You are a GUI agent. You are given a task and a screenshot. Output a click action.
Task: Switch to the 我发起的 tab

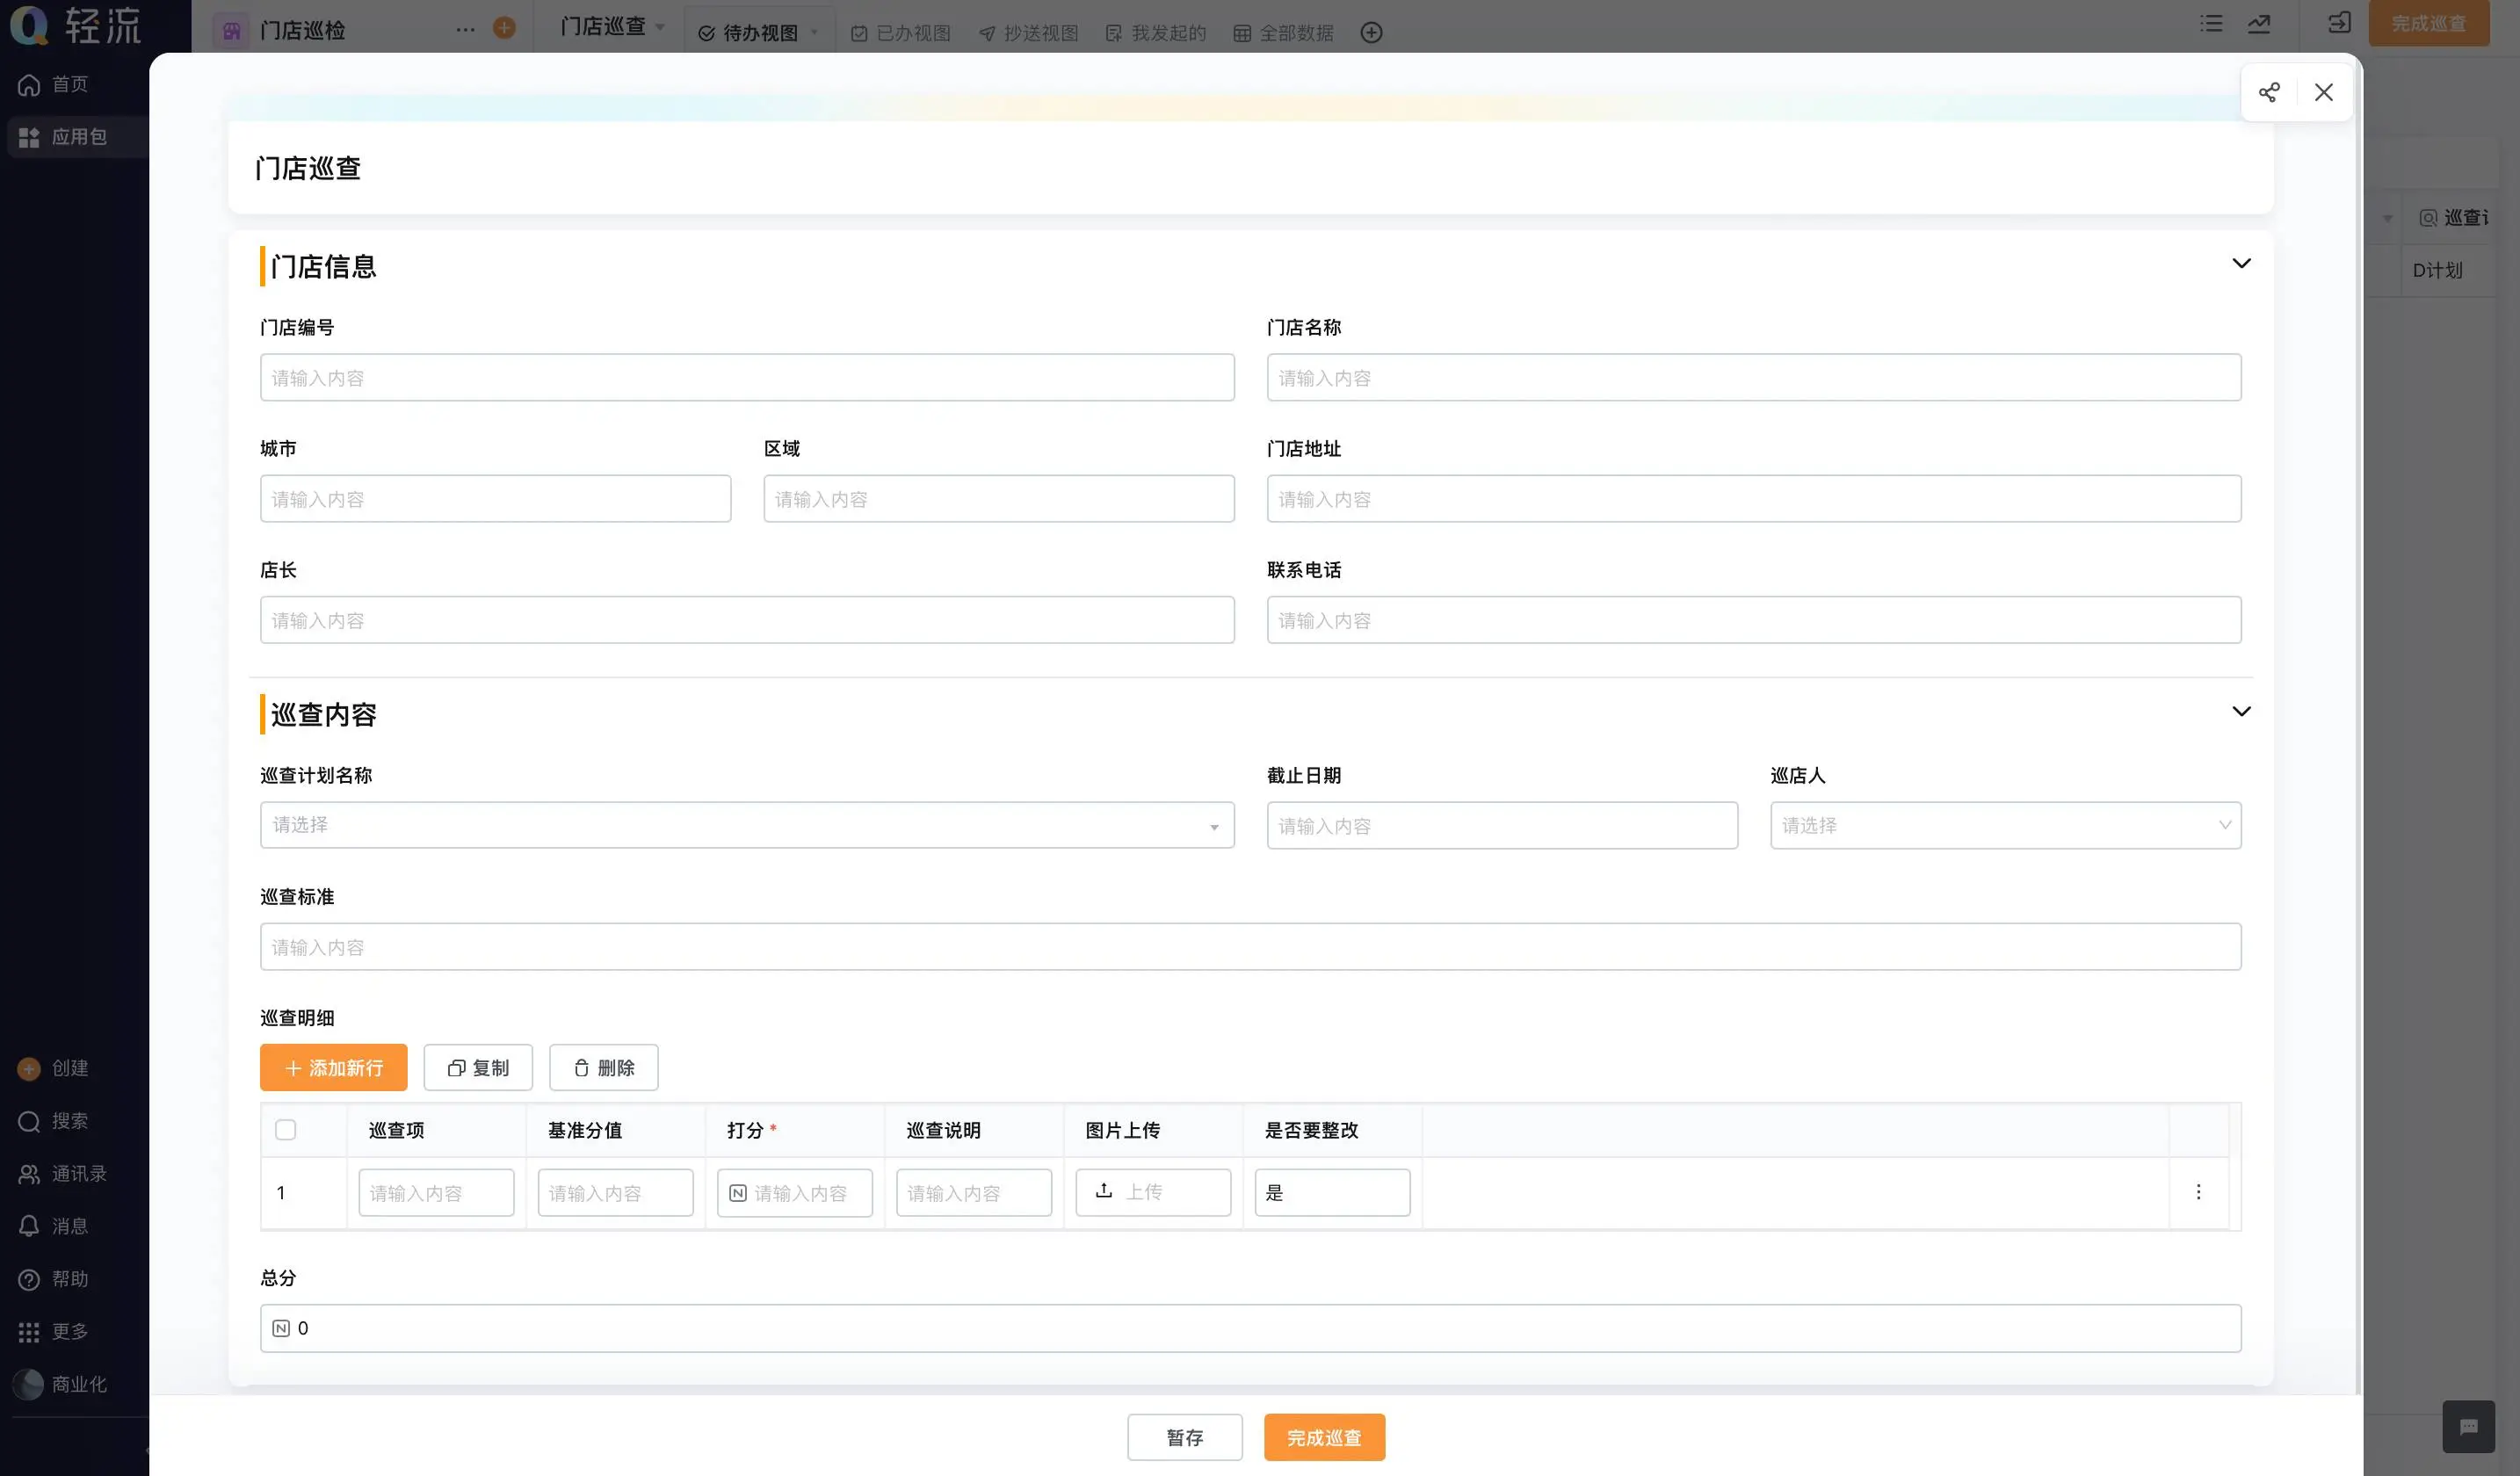tap(1156, 33)
